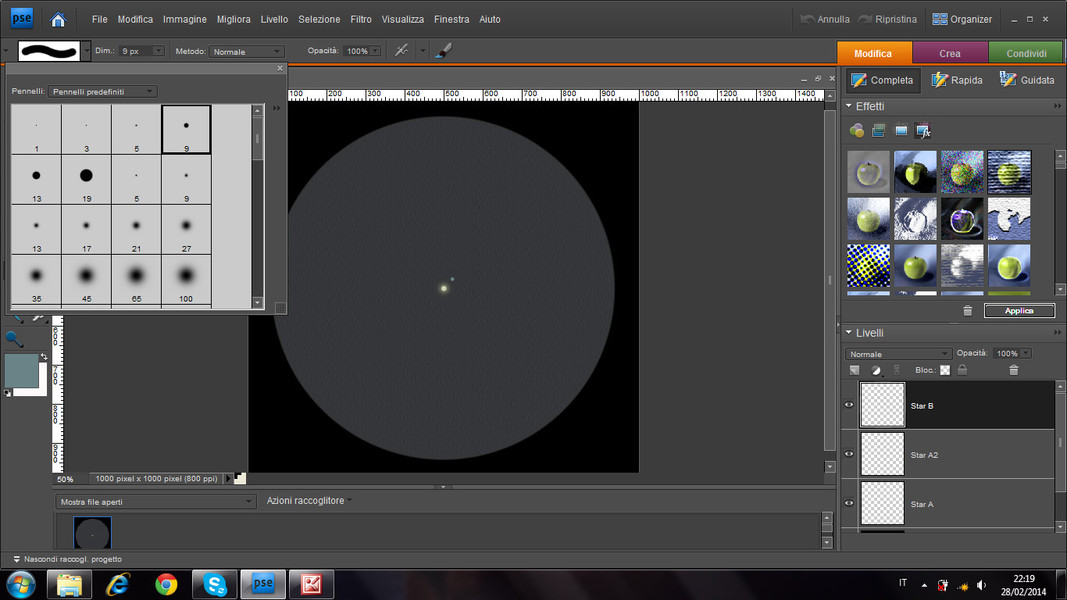Viewport: 1067px width, 600px height.
Task: Open the Metodo blend mode dropdown
Action: point(247,51)
